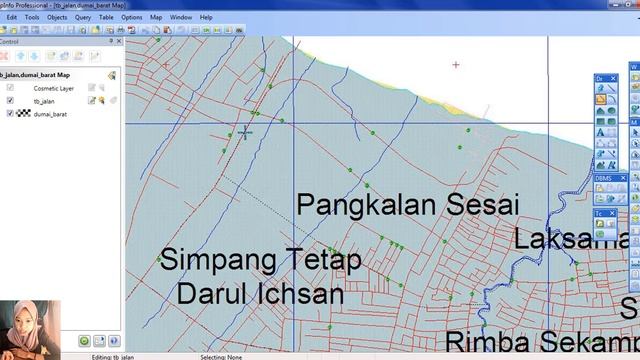
Task: Select the Line tool in Drawing toolbar
Action: click(611, 88)
